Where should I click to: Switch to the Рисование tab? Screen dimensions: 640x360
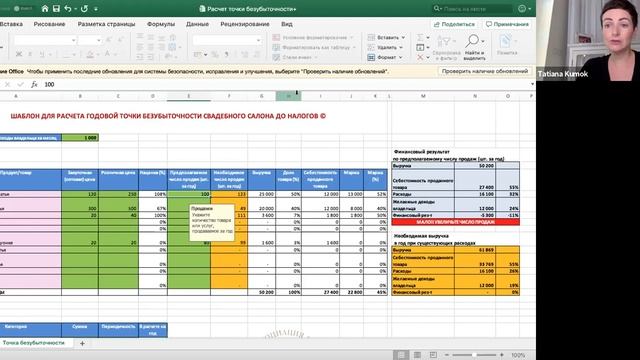(x=49, y=24)
